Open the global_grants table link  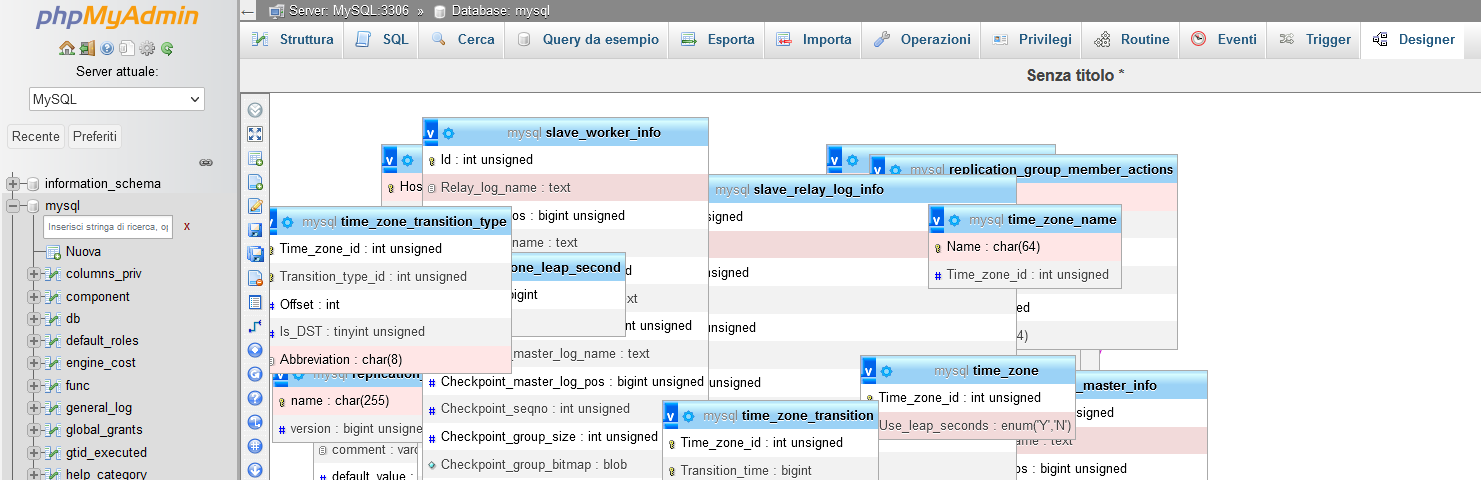pos(104,430)
